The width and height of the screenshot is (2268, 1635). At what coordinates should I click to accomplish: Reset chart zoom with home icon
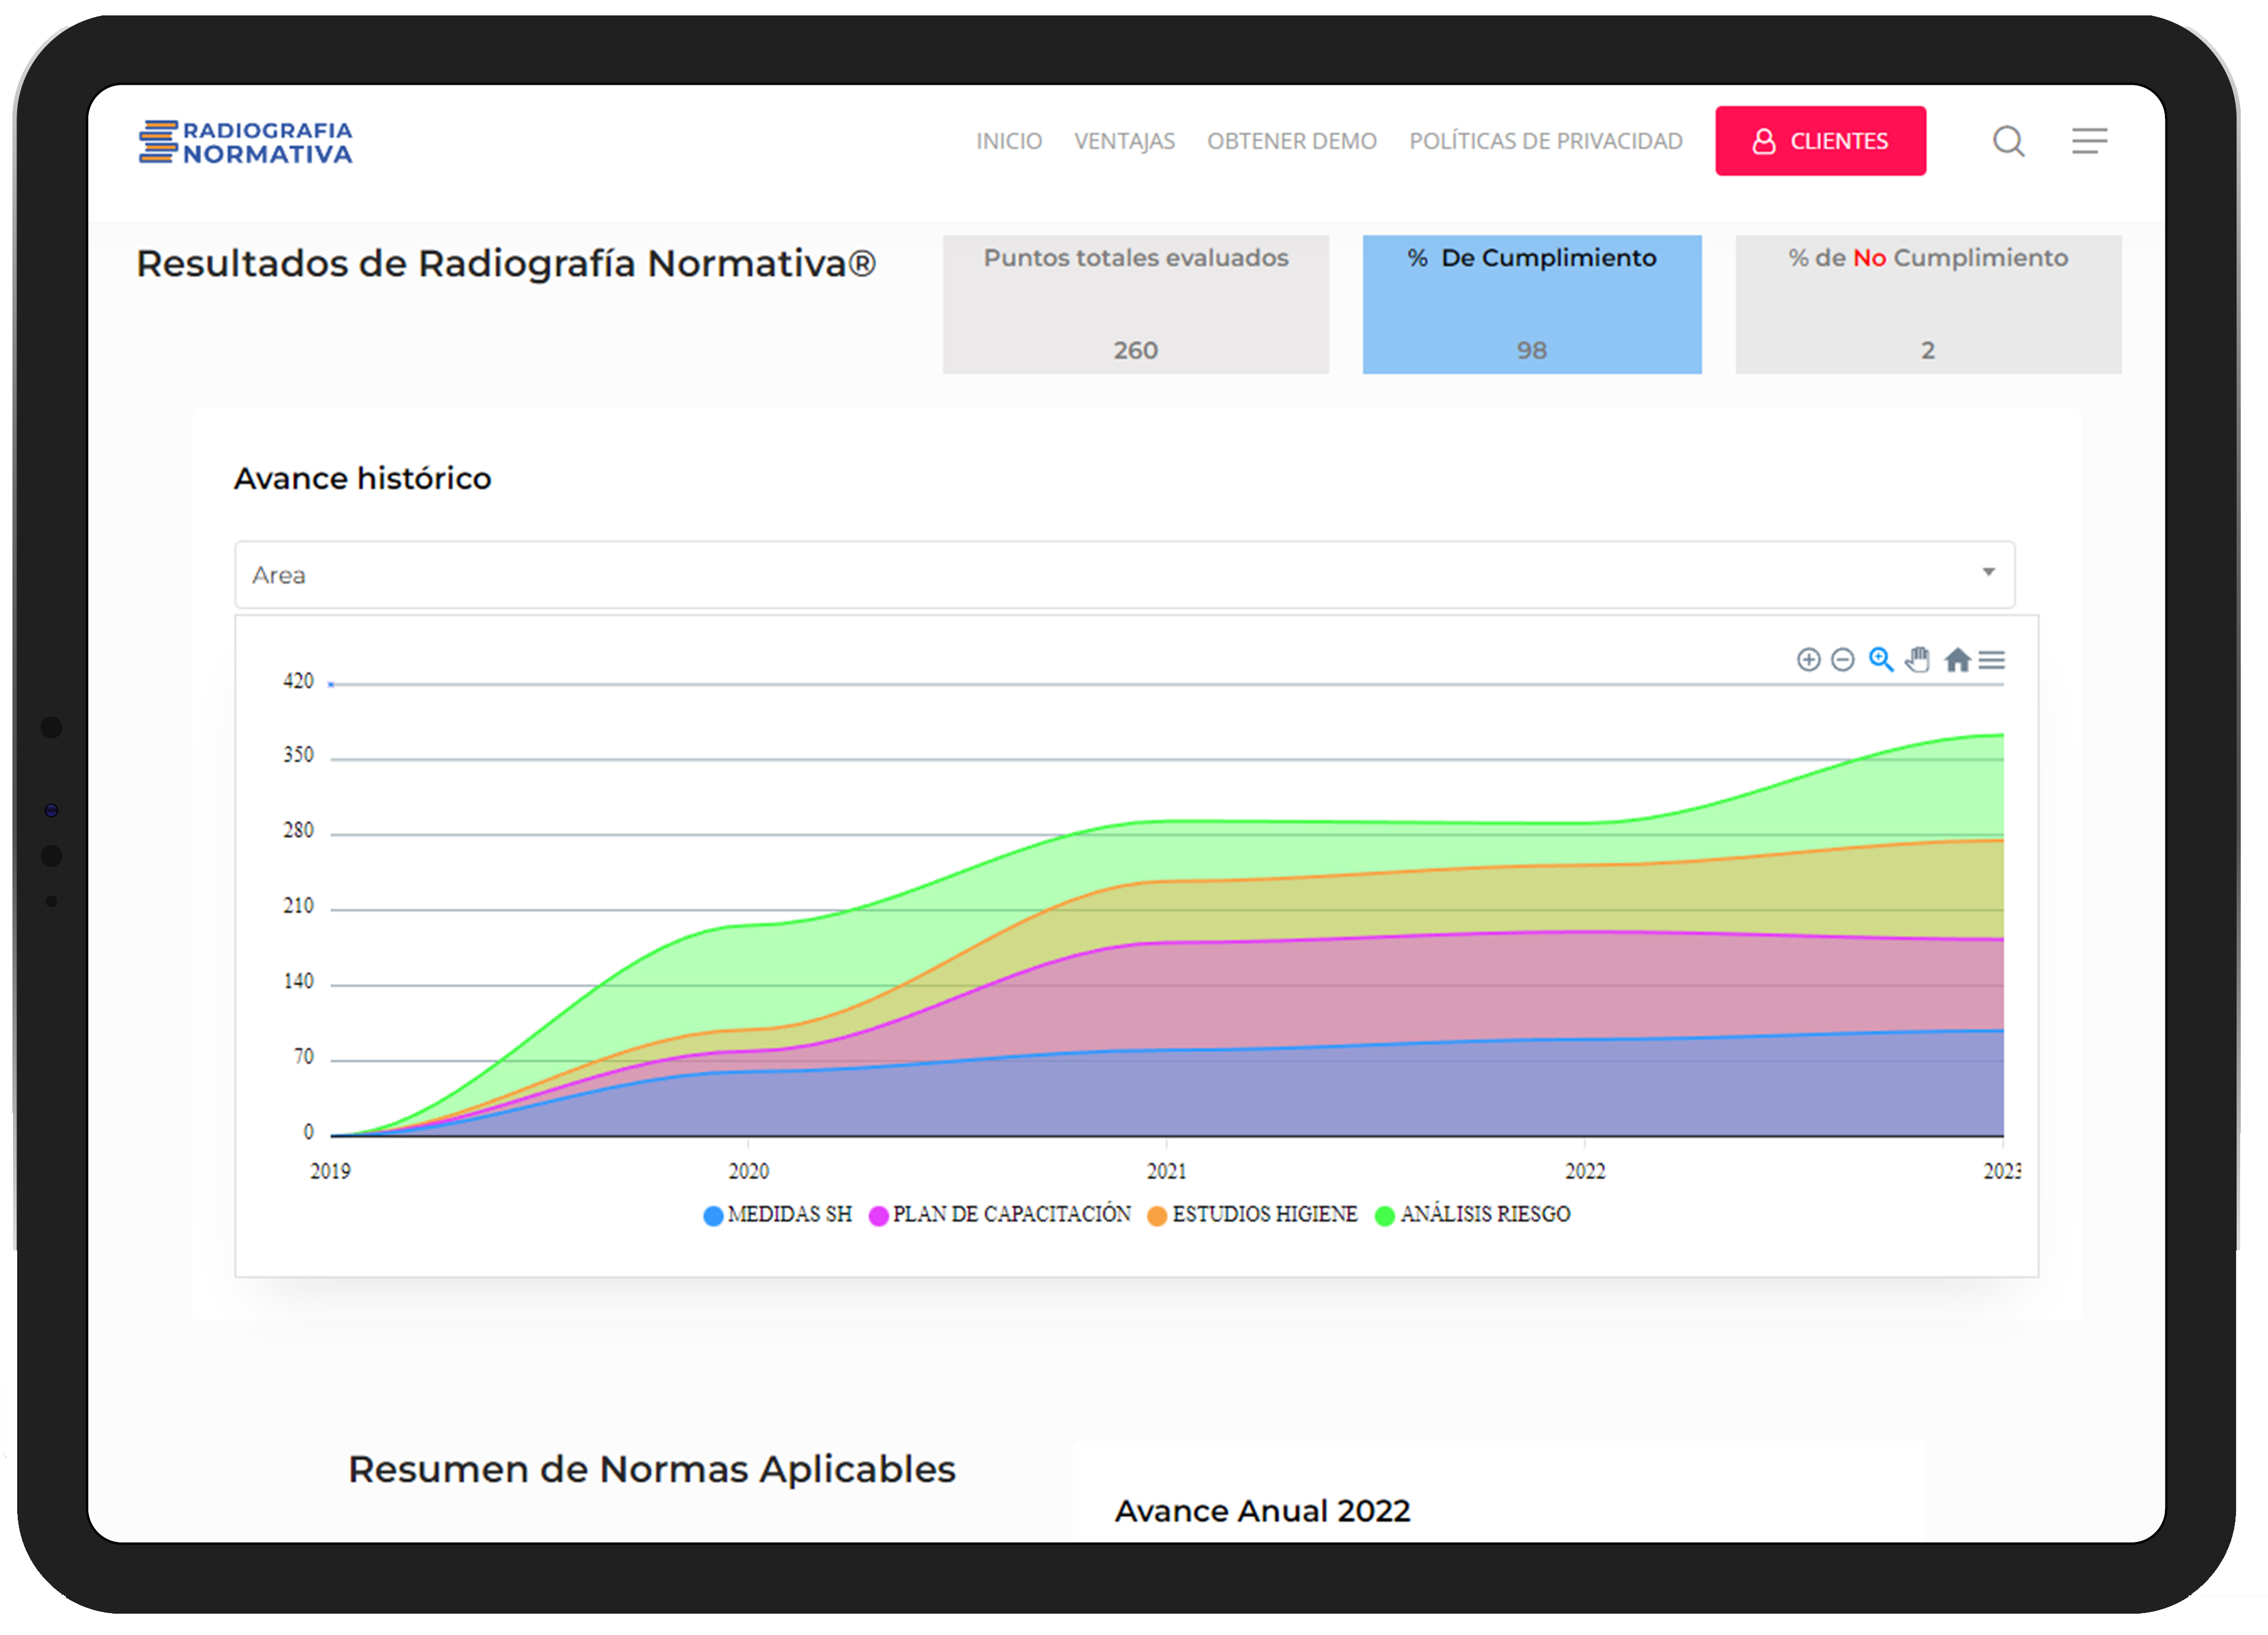tap(1957, 660)
